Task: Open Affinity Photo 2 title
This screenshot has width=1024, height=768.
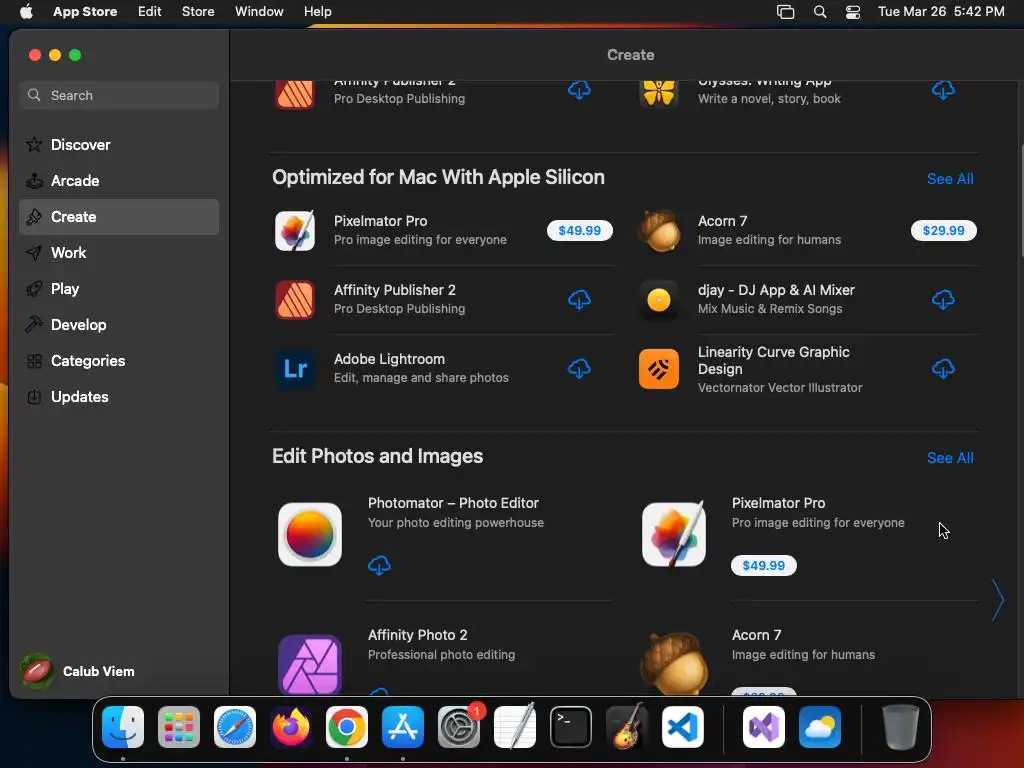Action: point(417,635)
